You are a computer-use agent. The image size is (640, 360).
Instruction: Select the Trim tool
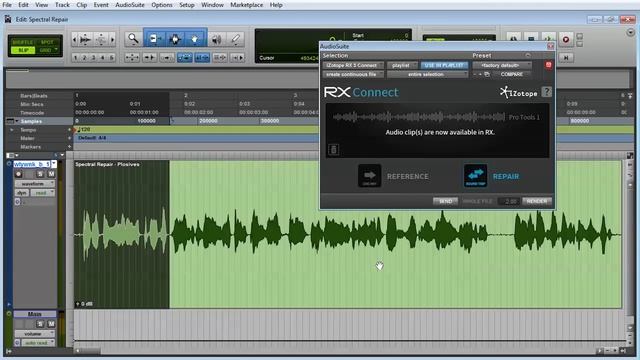tap(155, 39)
